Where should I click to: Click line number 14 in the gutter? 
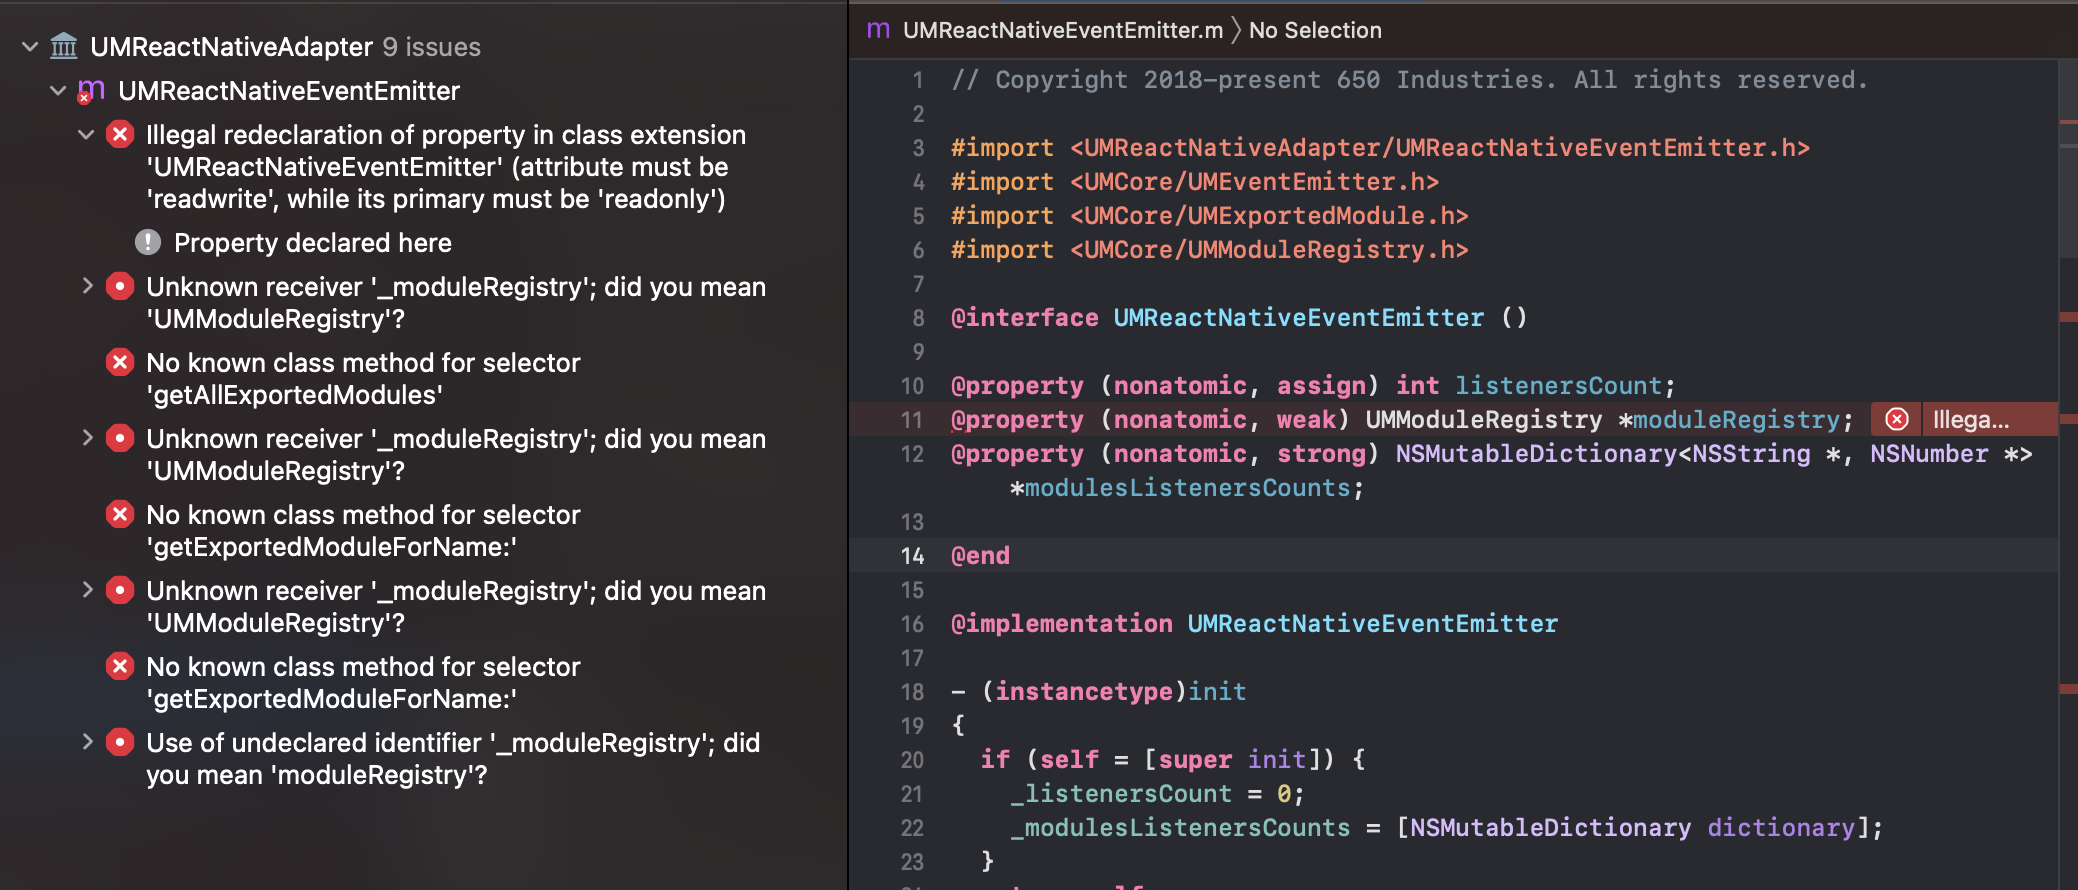coord(912,555)
